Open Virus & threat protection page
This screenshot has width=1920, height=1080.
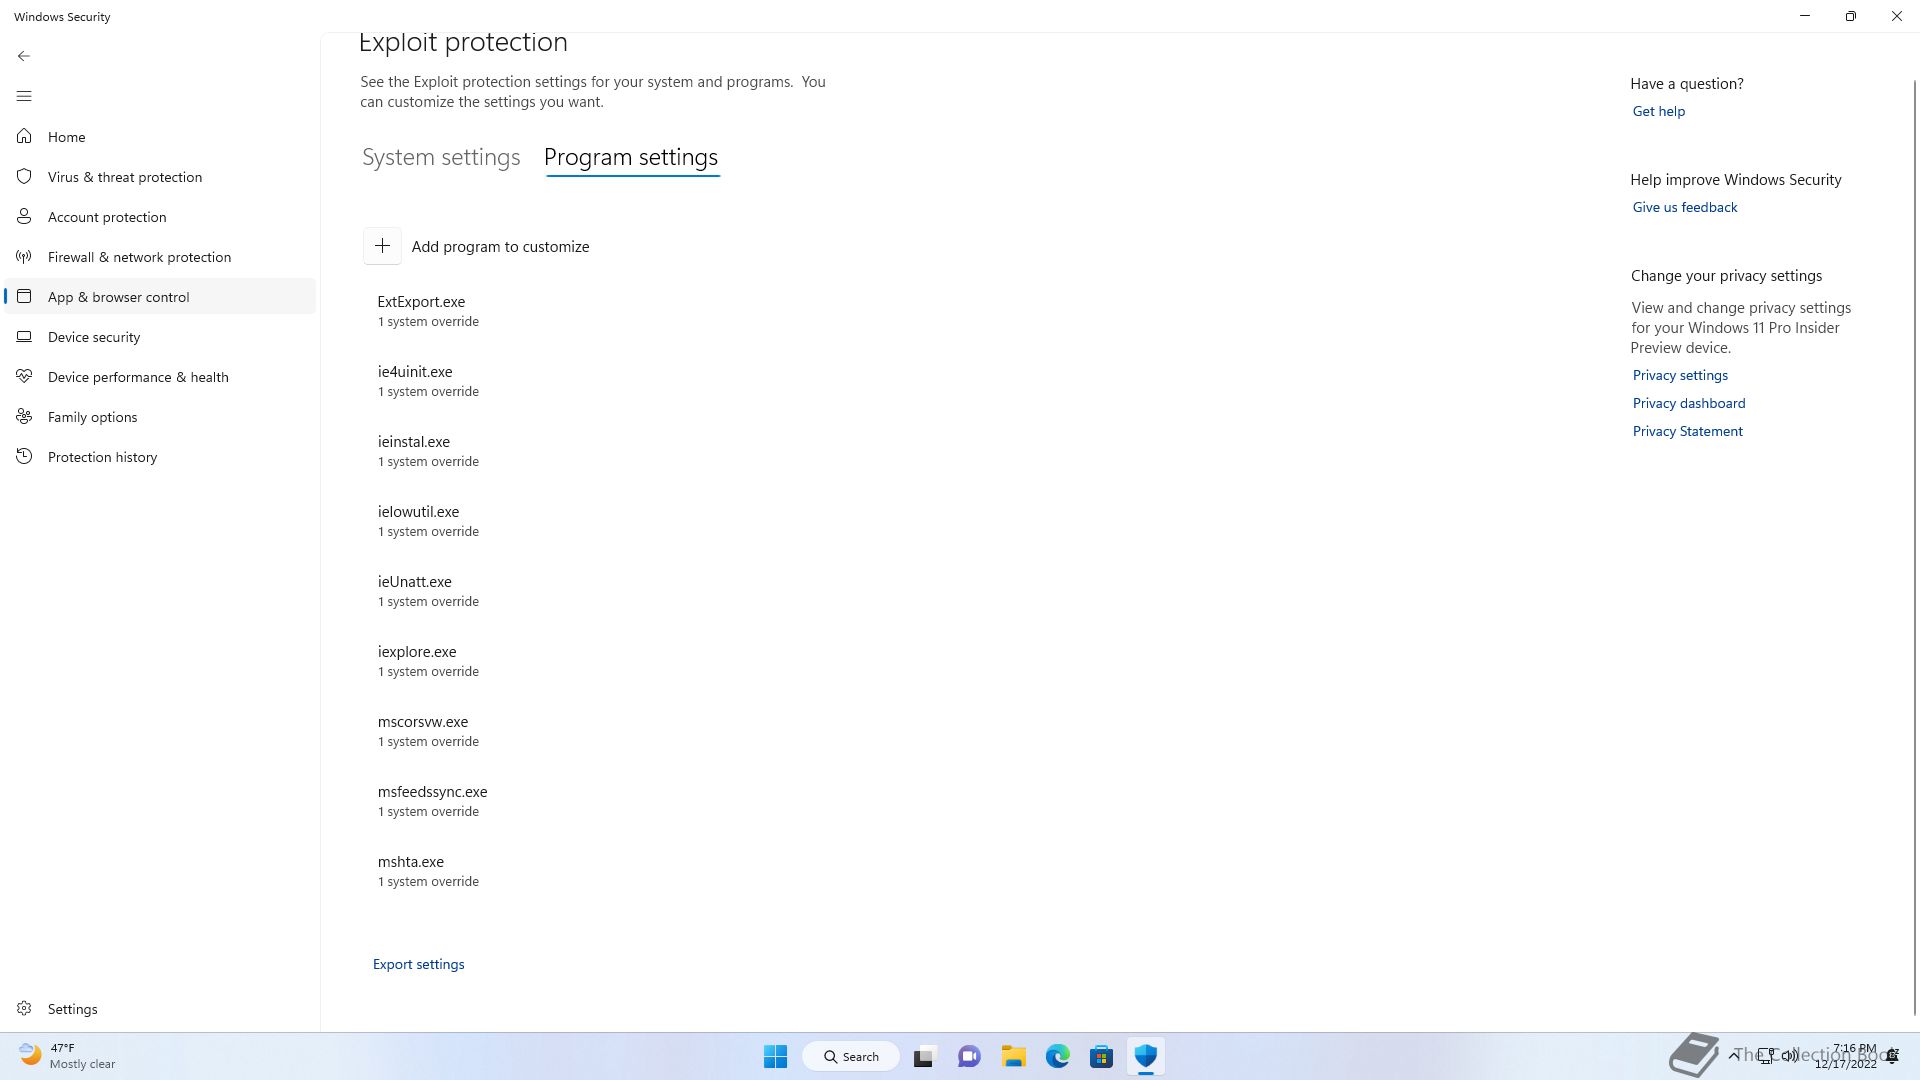[160, 176]
